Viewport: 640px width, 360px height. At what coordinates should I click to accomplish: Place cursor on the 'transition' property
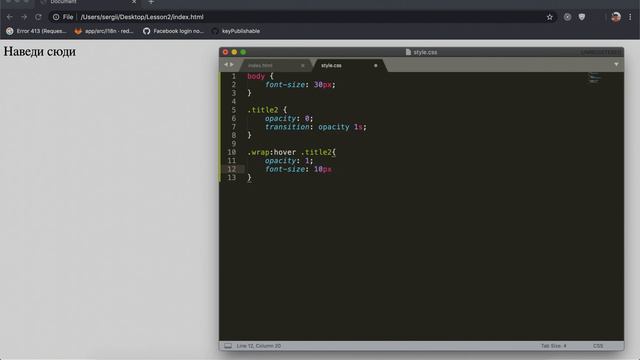pyautogui.click(x=287, y=127)
